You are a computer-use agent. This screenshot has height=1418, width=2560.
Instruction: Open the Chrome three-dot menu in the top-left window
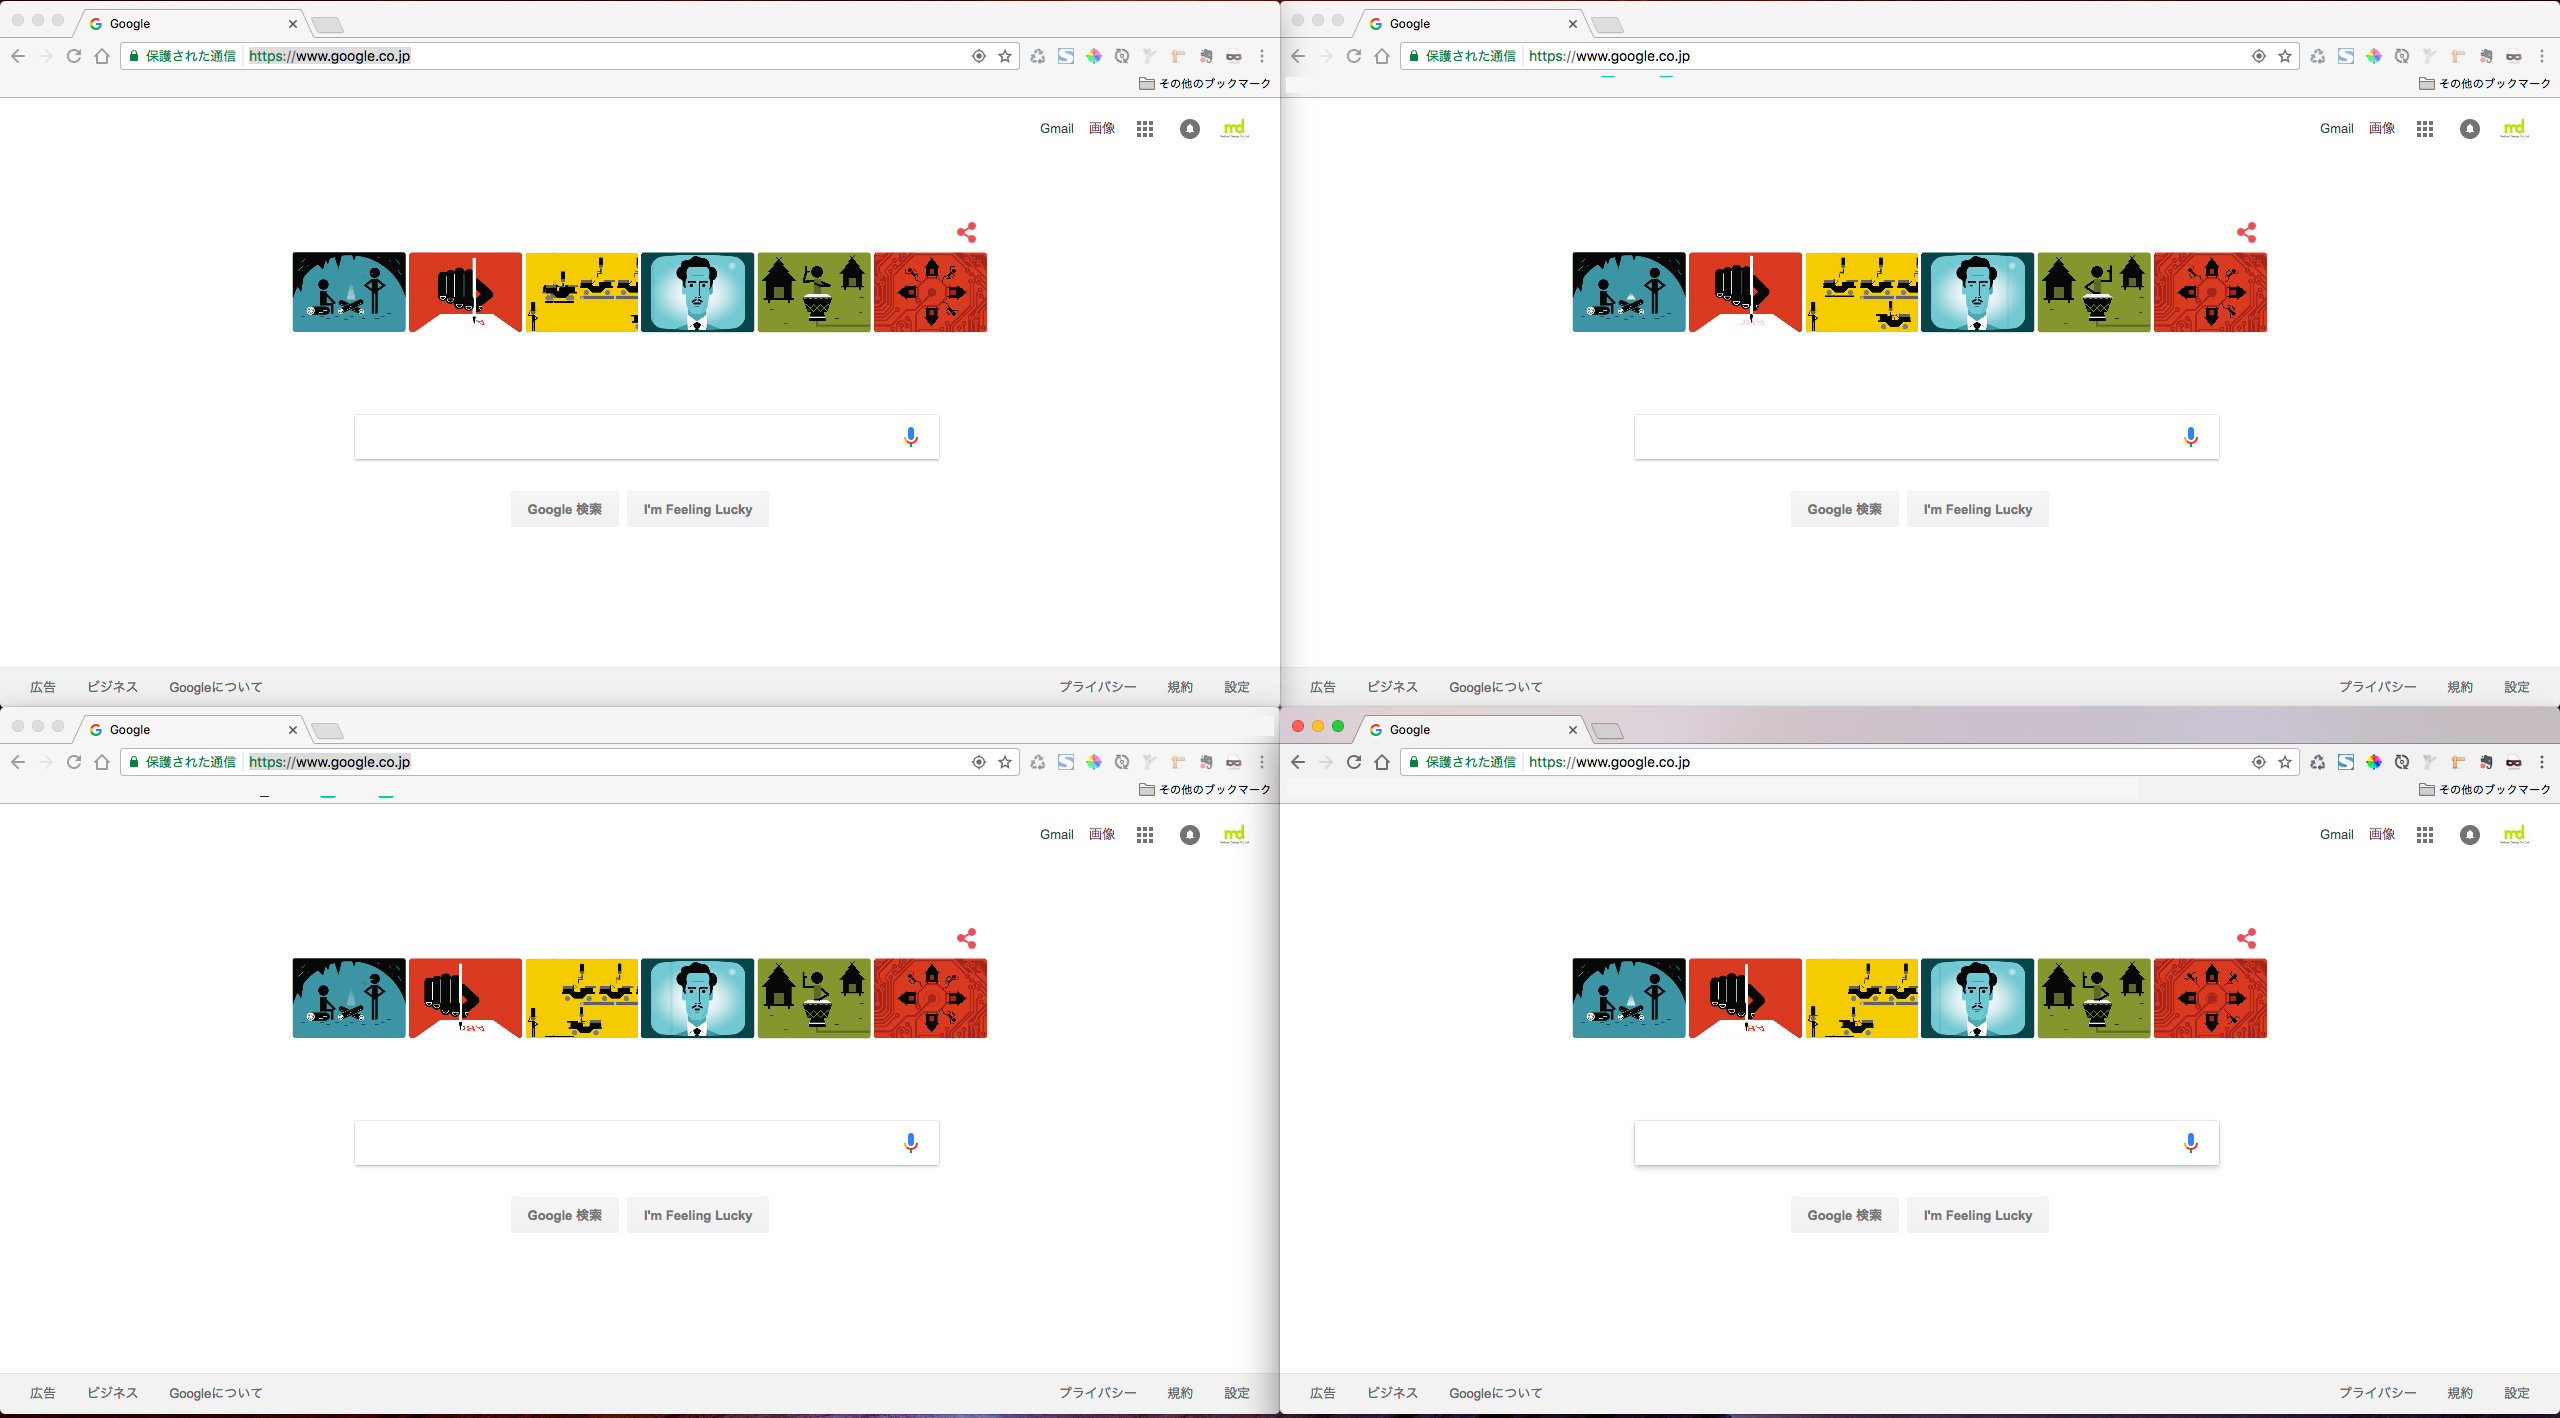(1262, 56)
